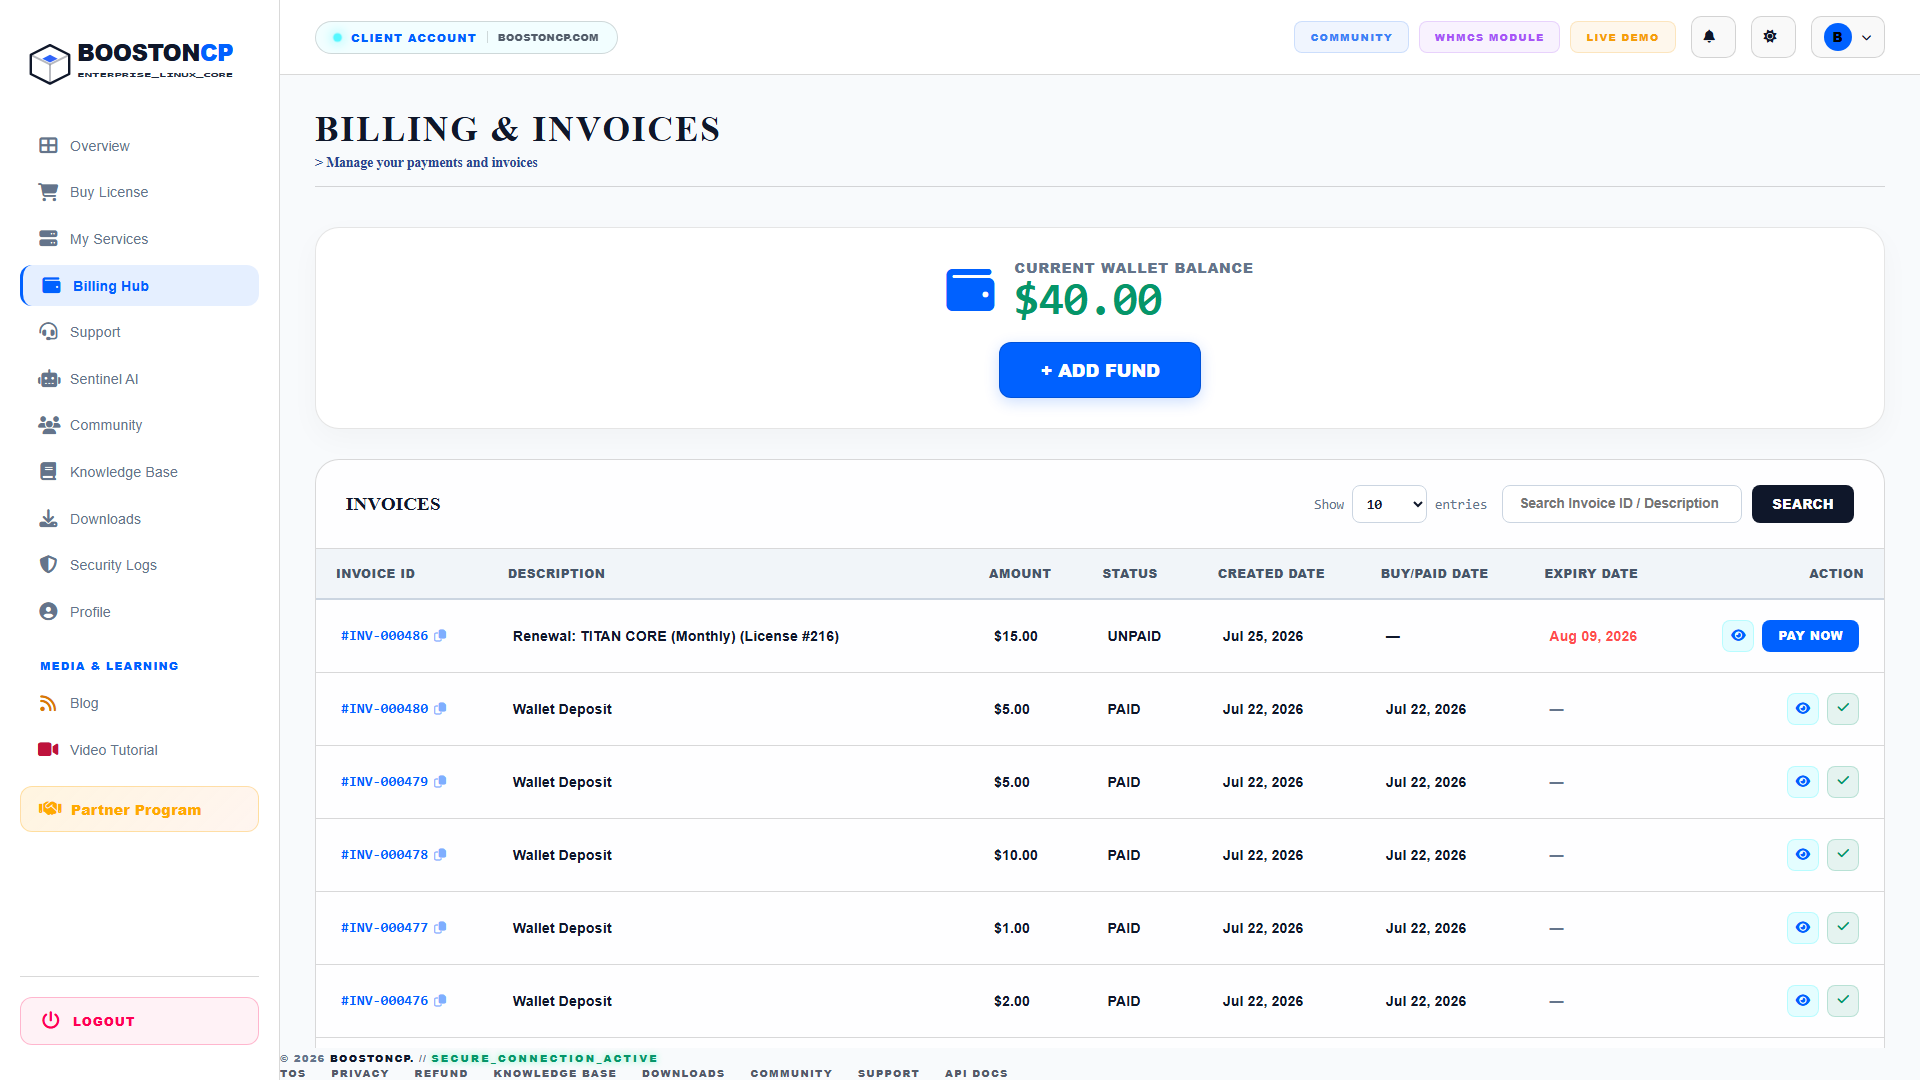Copy invoice ID #INV-000477 icon
The height and width of the screenshot is (1080, 1920).
[440, 928]
